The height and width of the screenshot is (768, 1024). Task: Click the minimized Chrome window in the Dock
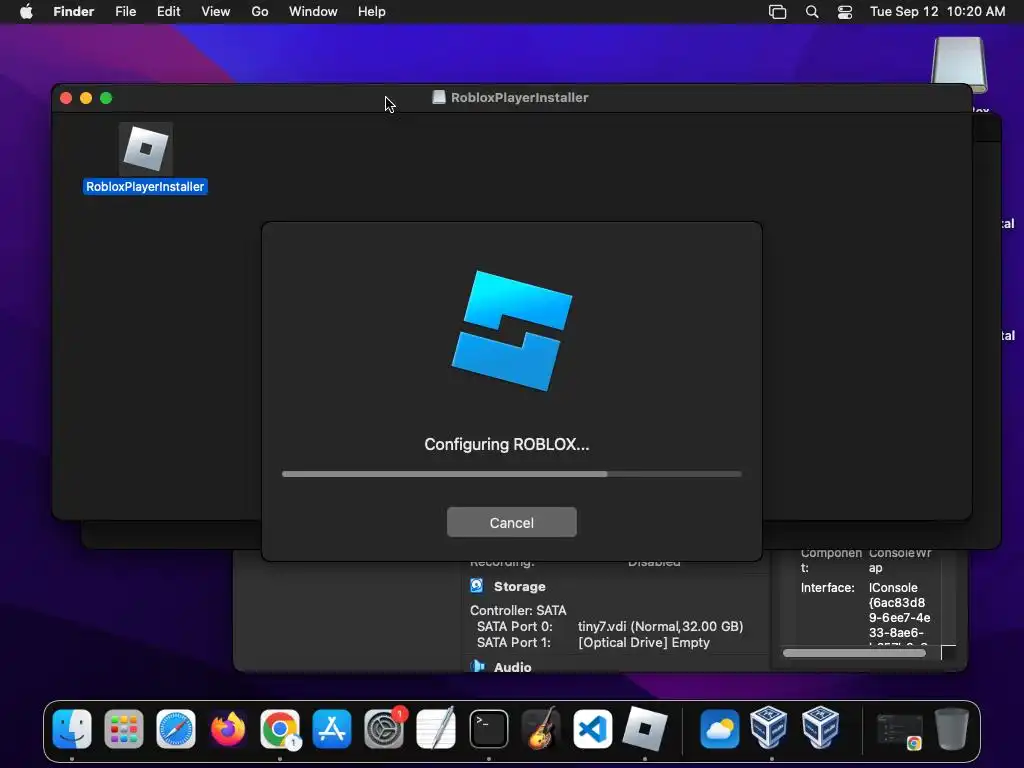(899, 729)
